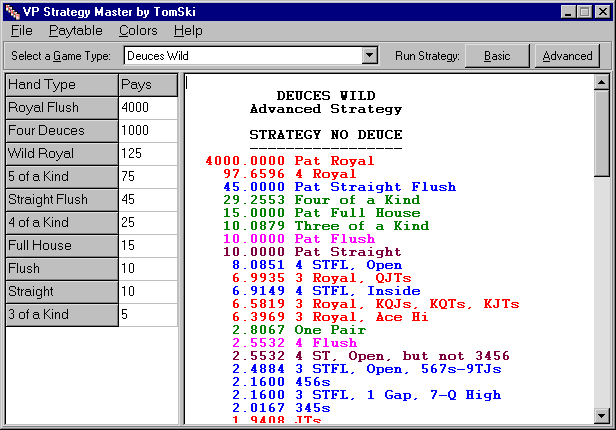Screen dimensions: 616x430
Task: Edit the 4 of a Kind pay 25
Action: (148, 223)
